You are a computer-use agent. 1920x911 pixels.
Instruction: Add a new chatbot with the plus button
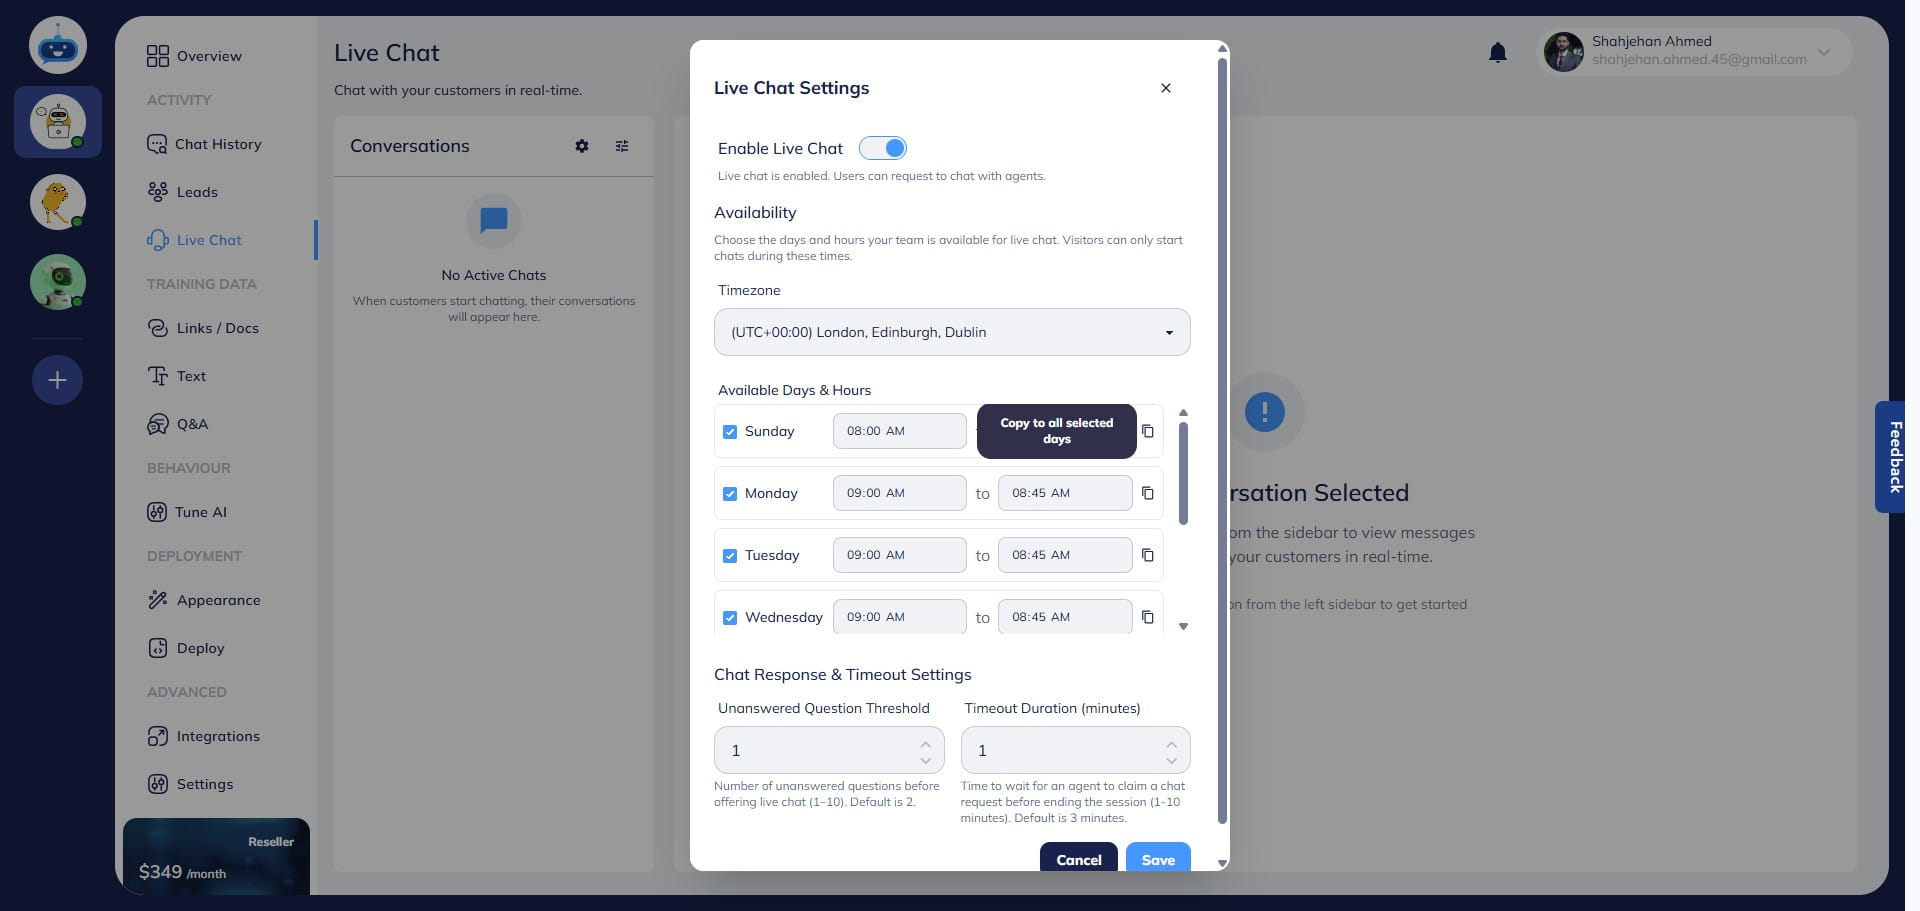point(57,379)
